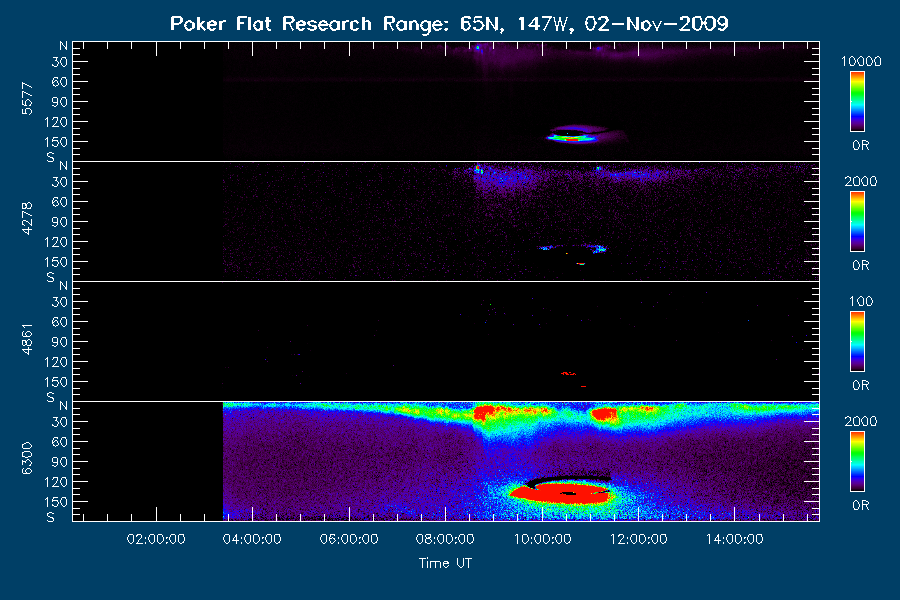
Task: Click the 150 tick label on the 5577 panel
Action: point(56,142)
